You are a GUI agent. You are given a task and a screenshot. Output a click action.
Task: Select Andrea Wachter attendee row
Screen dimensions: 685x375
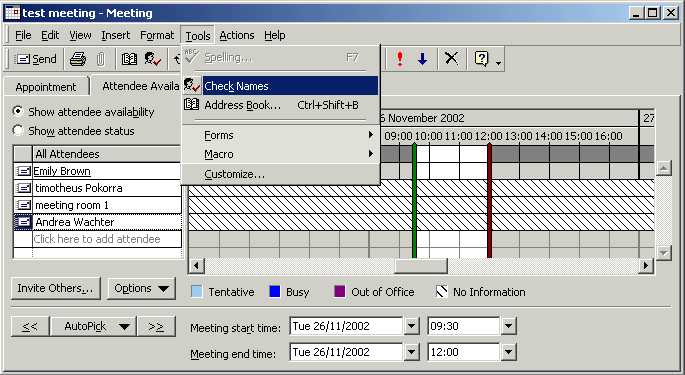pos(107,222)
